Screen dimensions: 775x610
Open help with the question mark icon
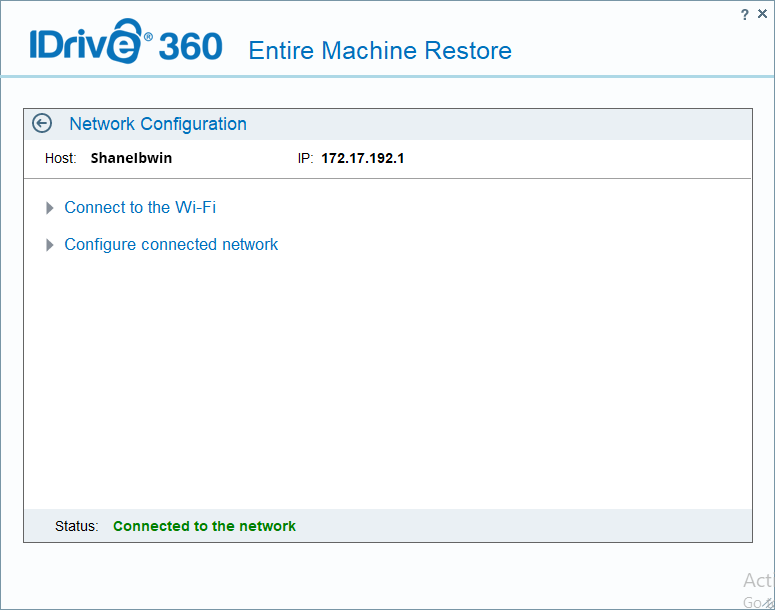745,15
